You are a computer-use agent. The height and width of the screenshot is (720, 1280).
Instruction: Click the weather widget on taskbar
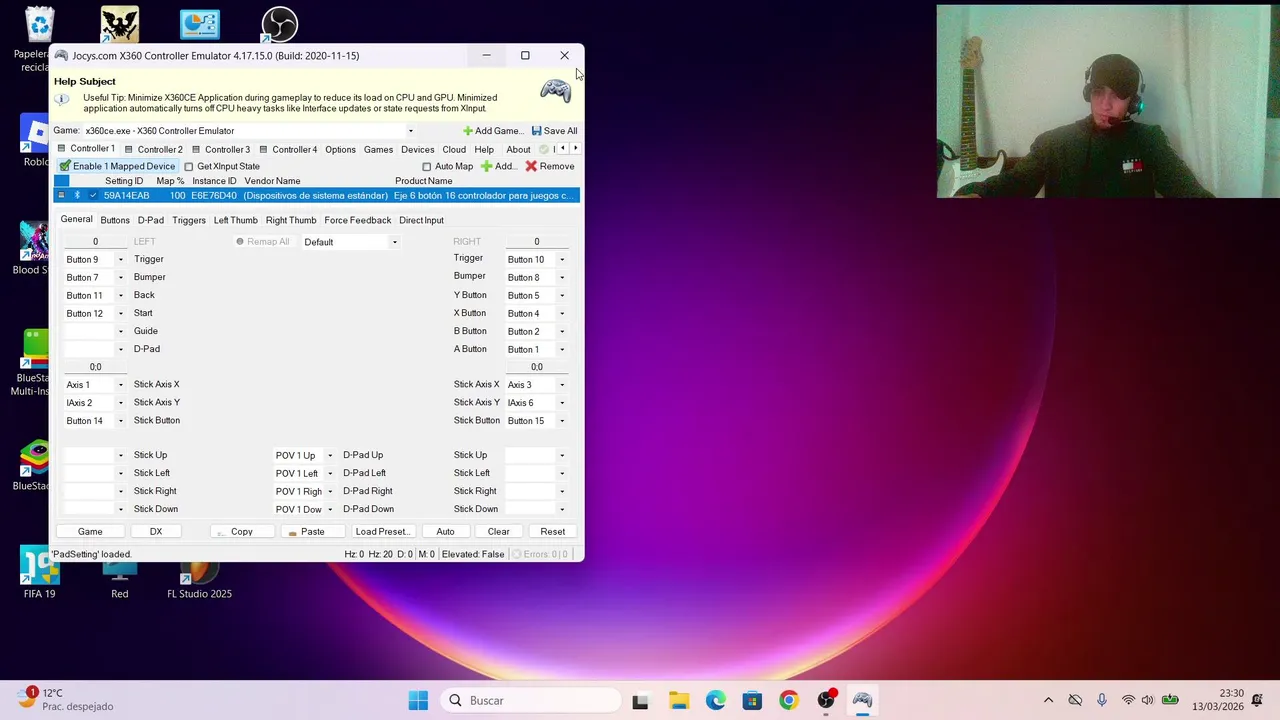coord(65,700)
